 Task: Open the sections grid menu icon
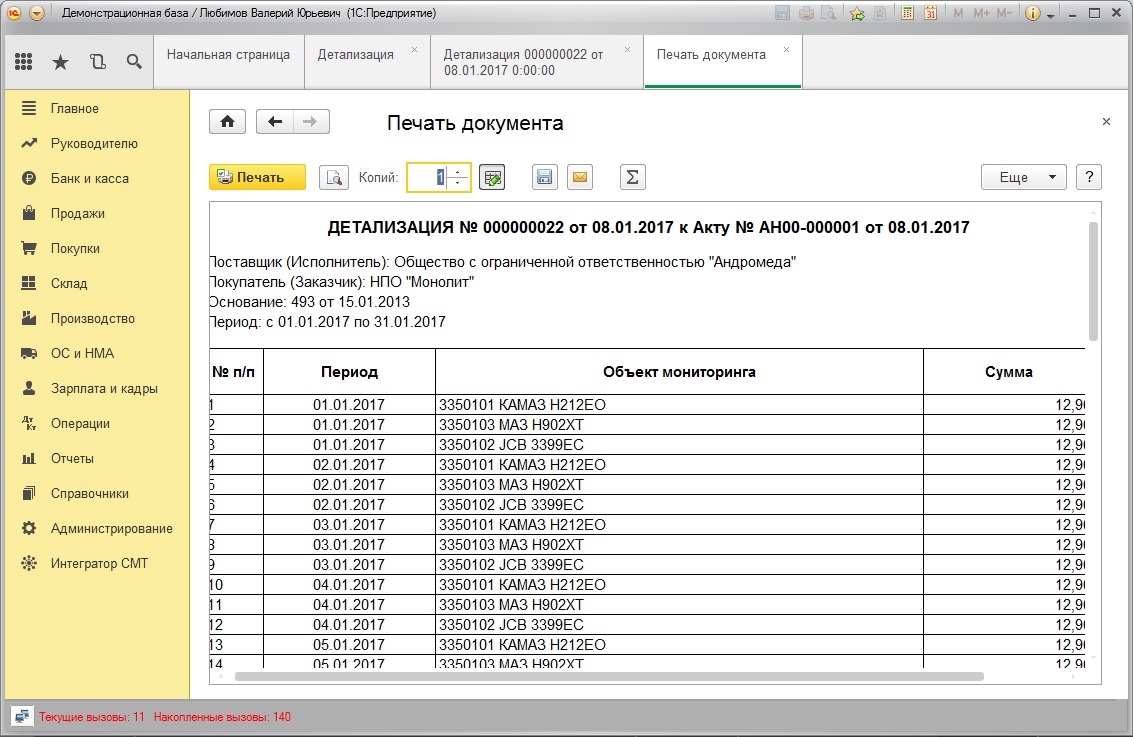(x=24, y=62)
